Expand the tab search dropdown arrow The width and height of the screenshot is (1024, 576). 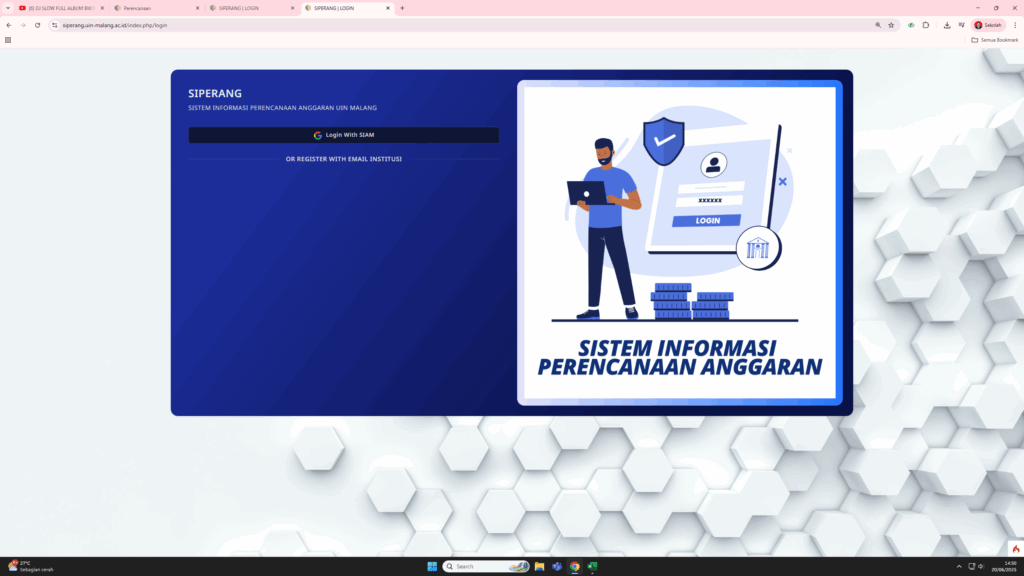(x=8, y=8)
